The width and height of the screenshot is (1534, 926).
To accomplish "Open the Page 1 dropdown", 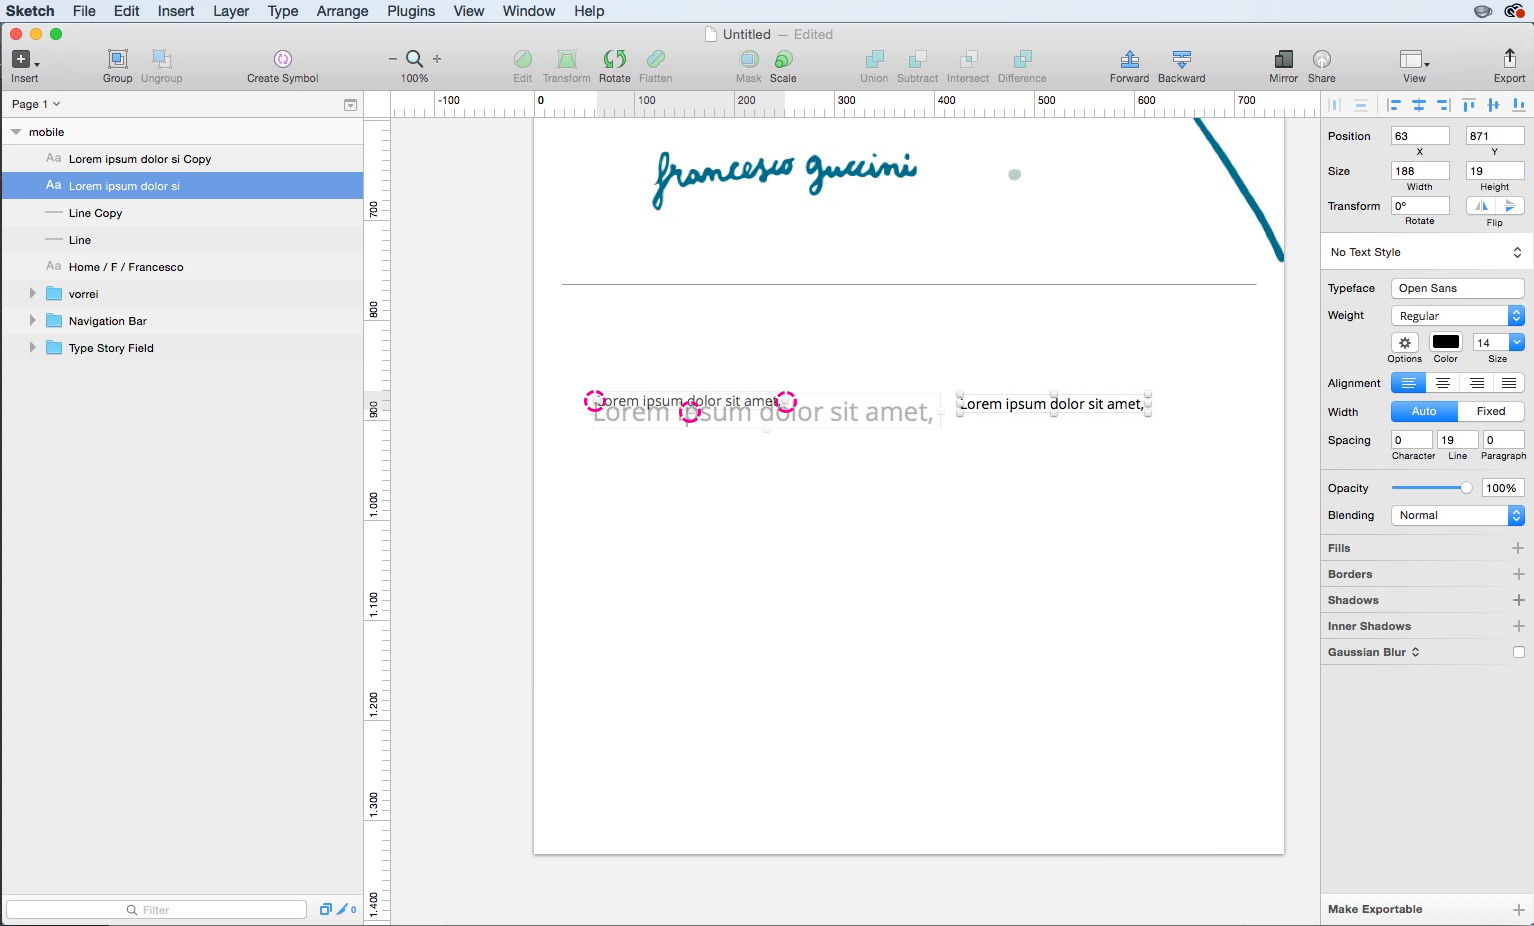I will [36, 104].
